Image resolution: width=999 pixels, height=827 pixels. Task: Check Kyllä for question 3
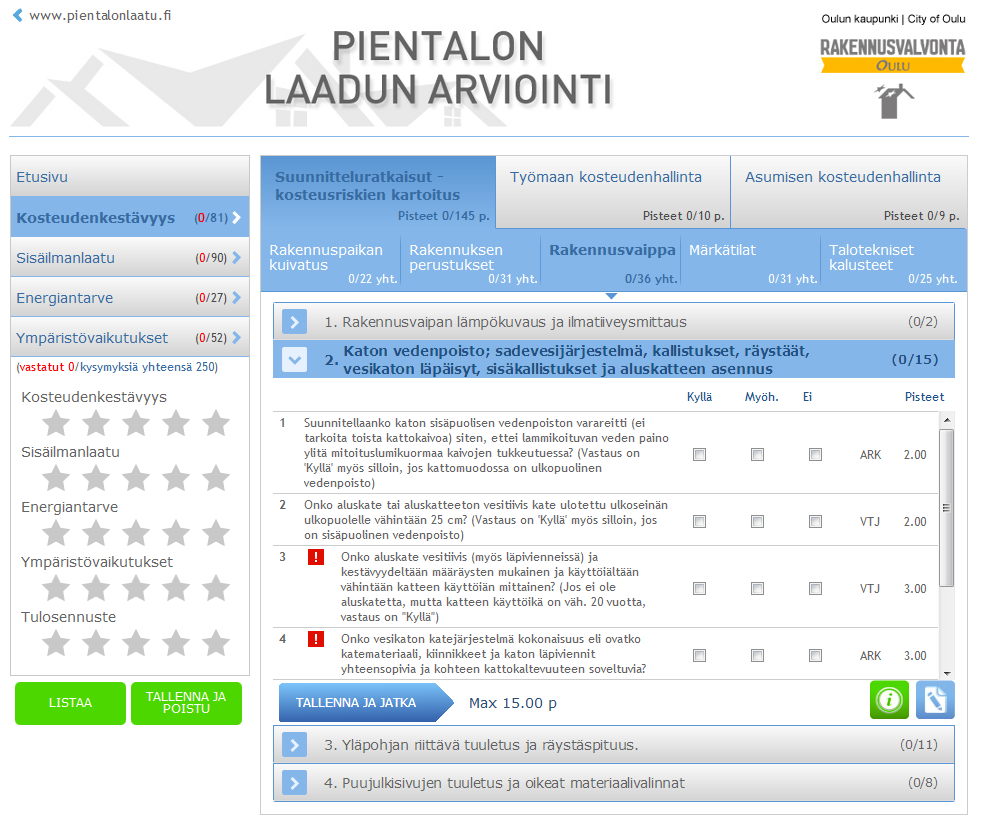coord(700,588)
